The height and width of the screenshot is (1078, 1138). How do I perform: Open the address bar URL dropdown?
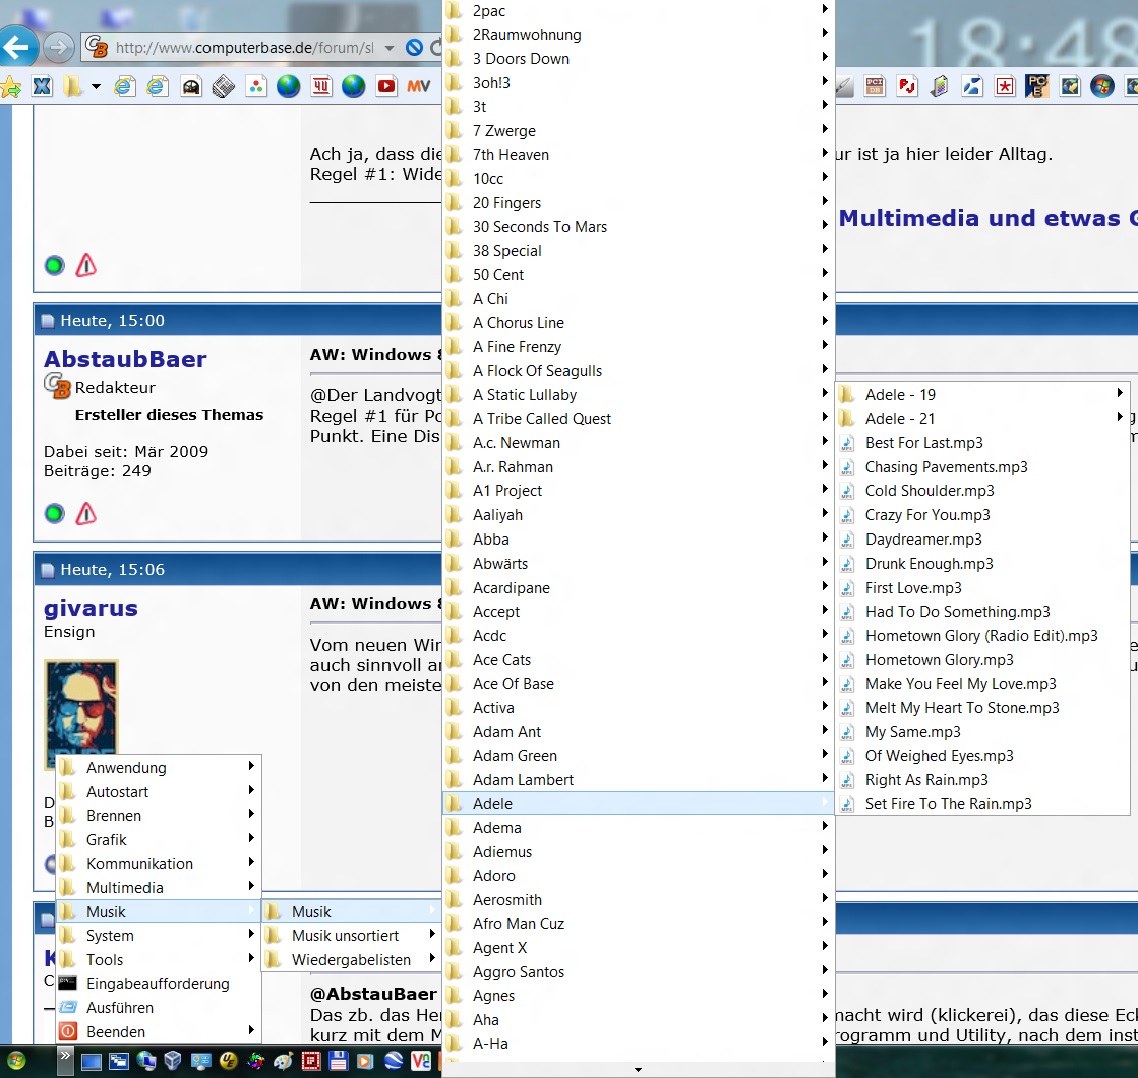pyautogui.click(x=390, y=48)
